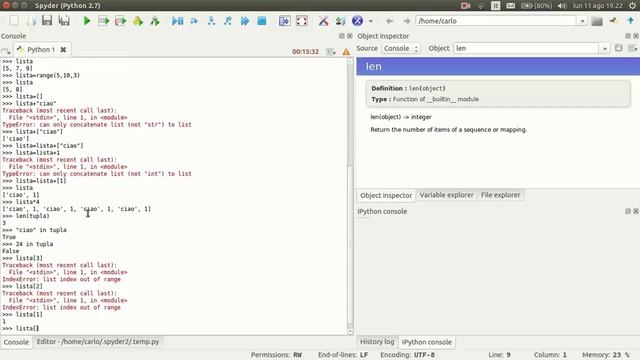Open the Editor temp.py tab

pyautogui.click(x=98, y=342)
